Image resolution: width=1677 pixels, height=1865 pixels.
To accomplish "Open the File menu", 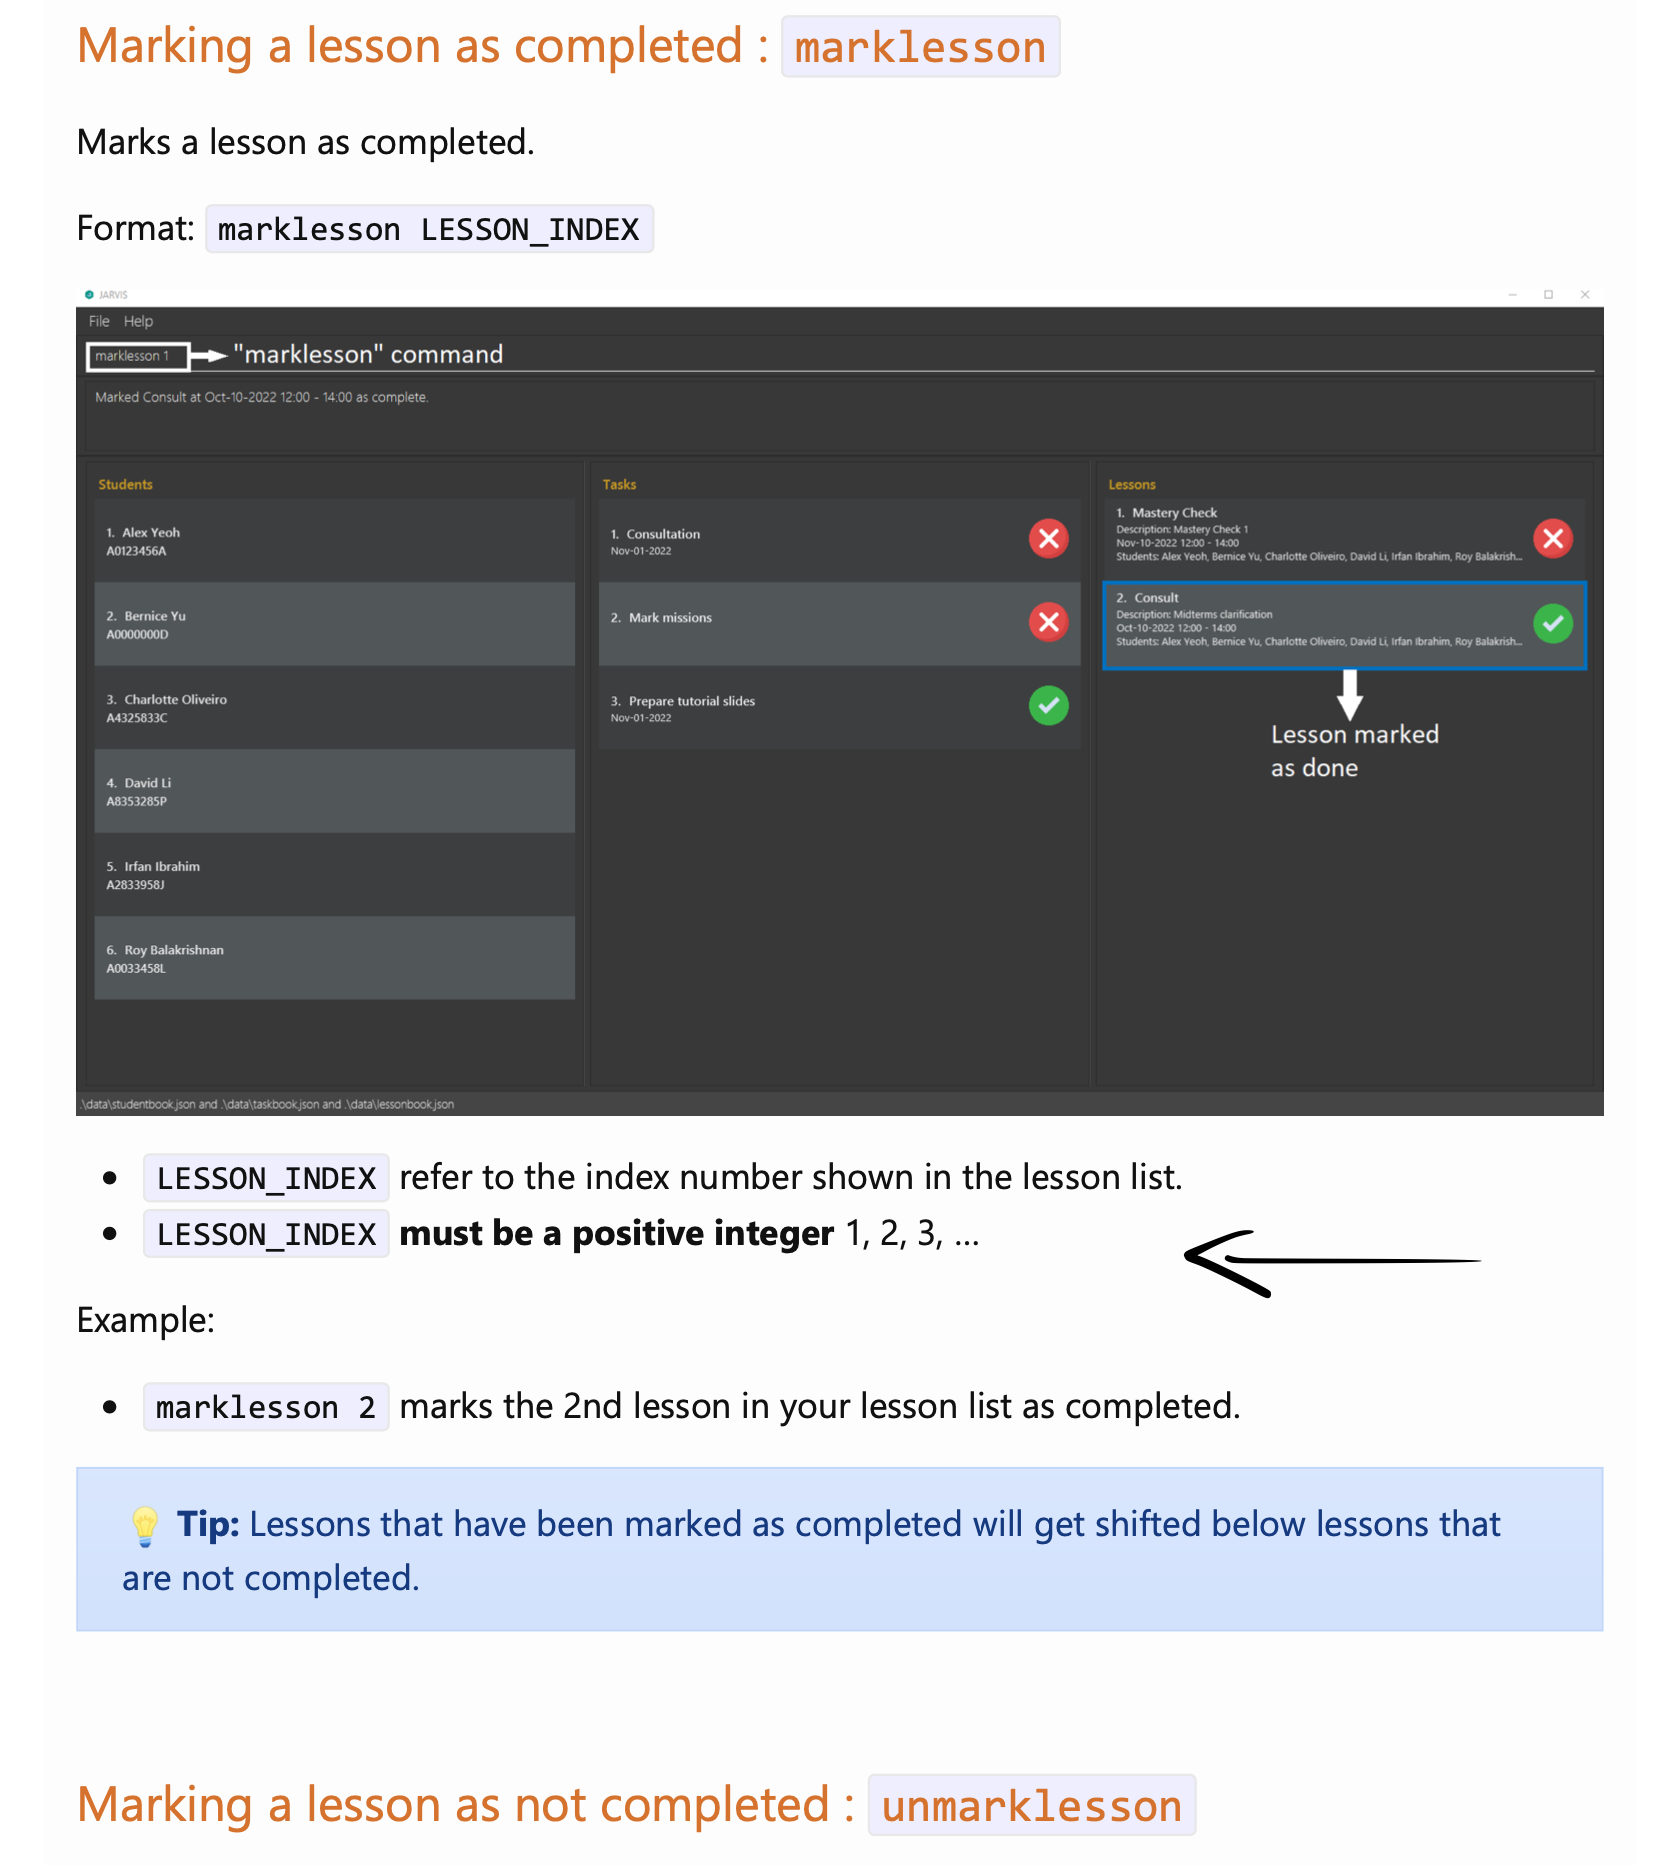I will (99, 321).
